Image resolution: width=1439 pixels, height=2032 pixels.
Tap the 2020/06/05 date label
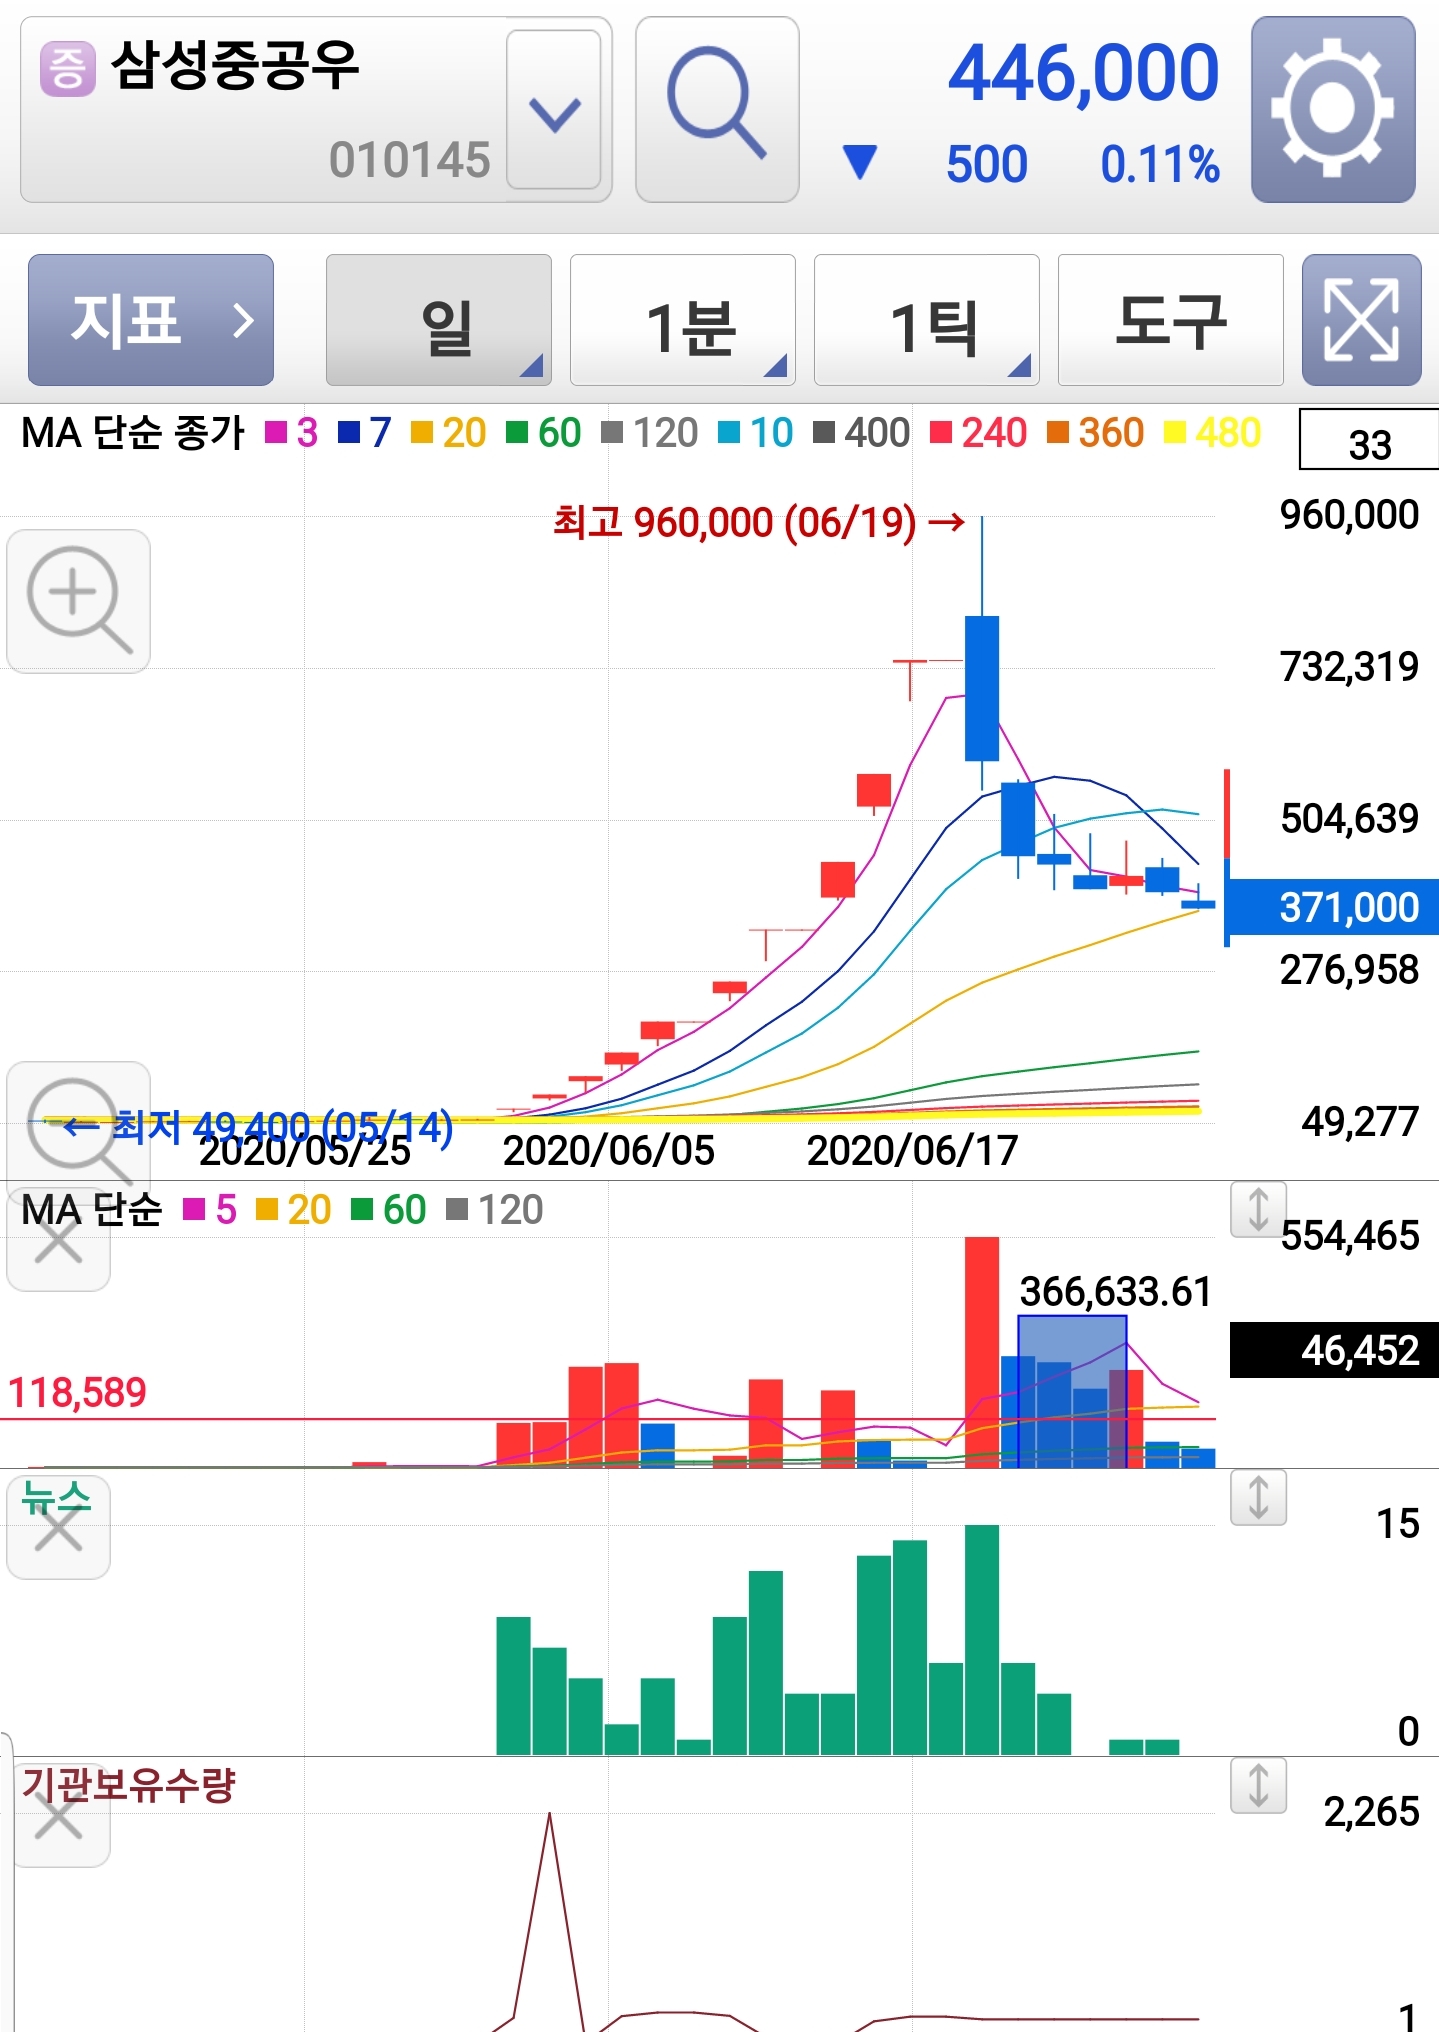609,1151
